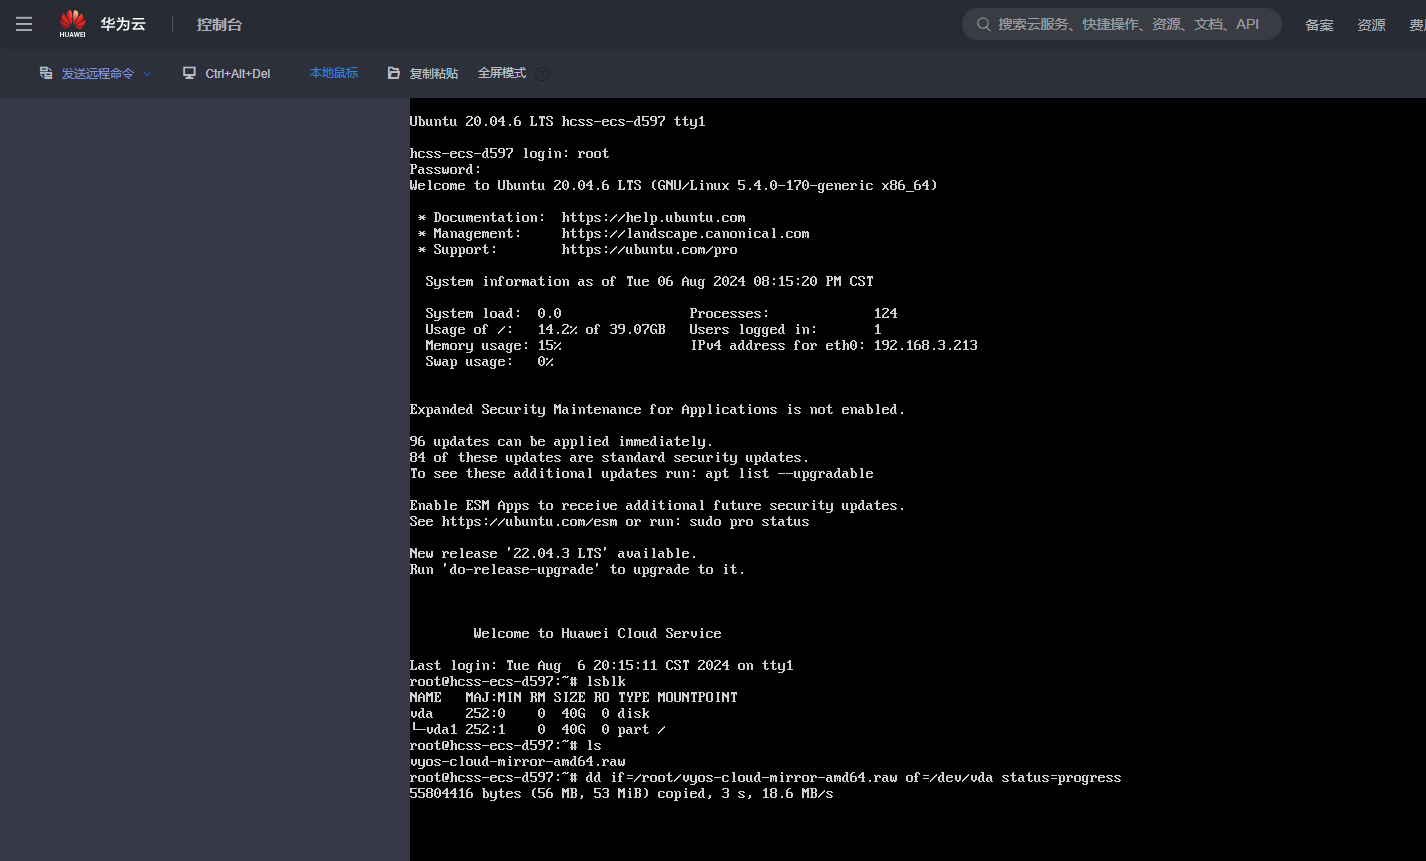The image size is (1426, 861).
Task: Click the 'apt list --upgradable' line
Action: 641,473
